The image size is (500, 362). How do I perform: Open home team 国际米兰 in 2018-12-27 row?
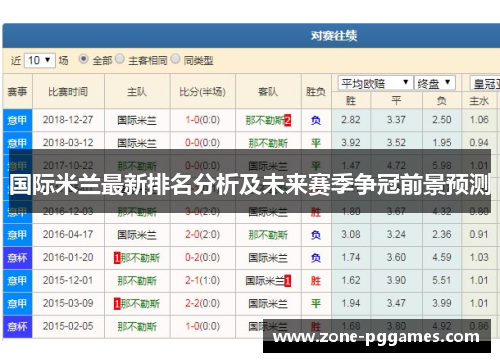tap(137, 120)
